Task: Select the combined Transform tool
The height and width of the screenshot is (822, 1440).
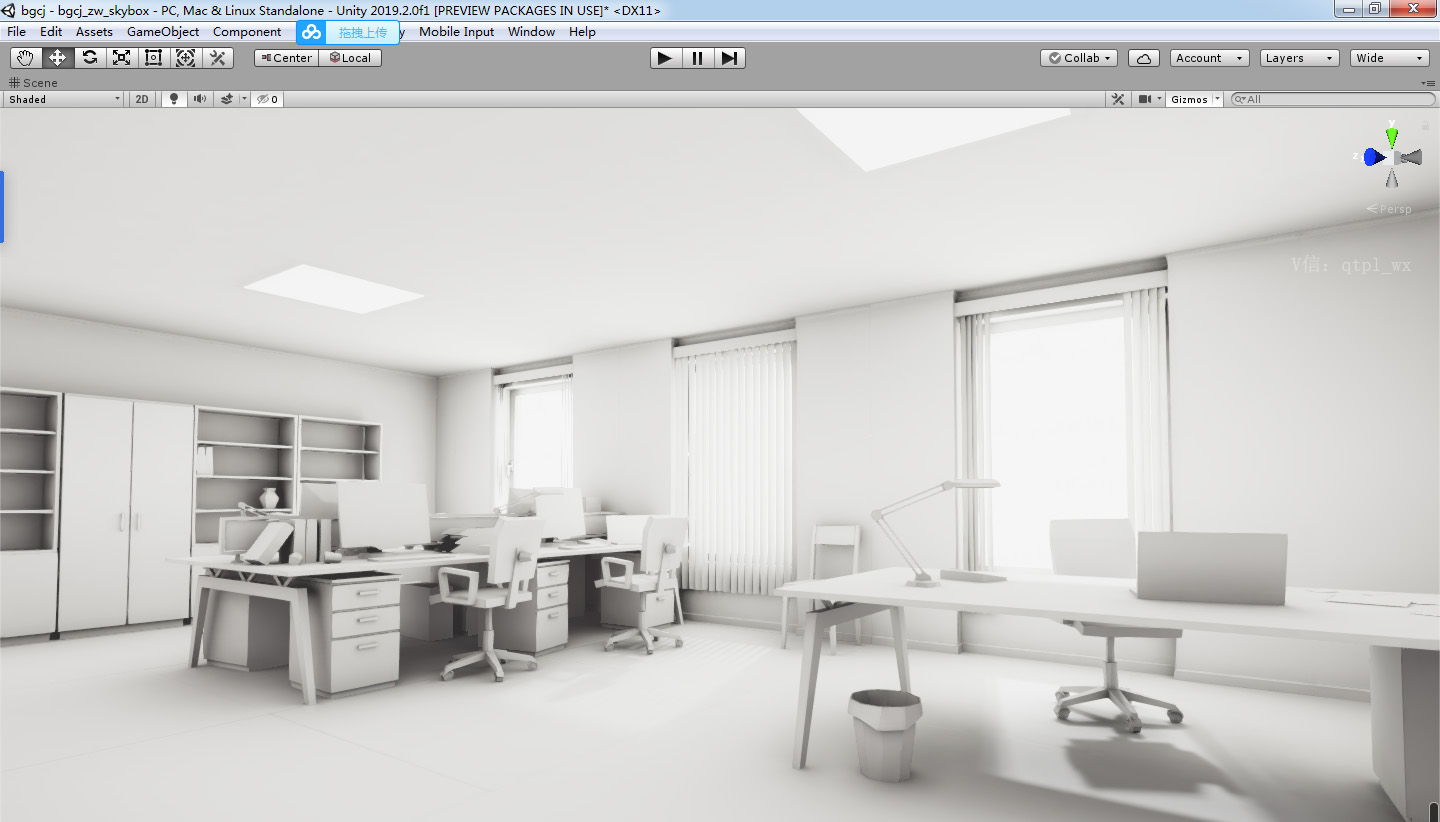Action: click(x=185, y=58)
